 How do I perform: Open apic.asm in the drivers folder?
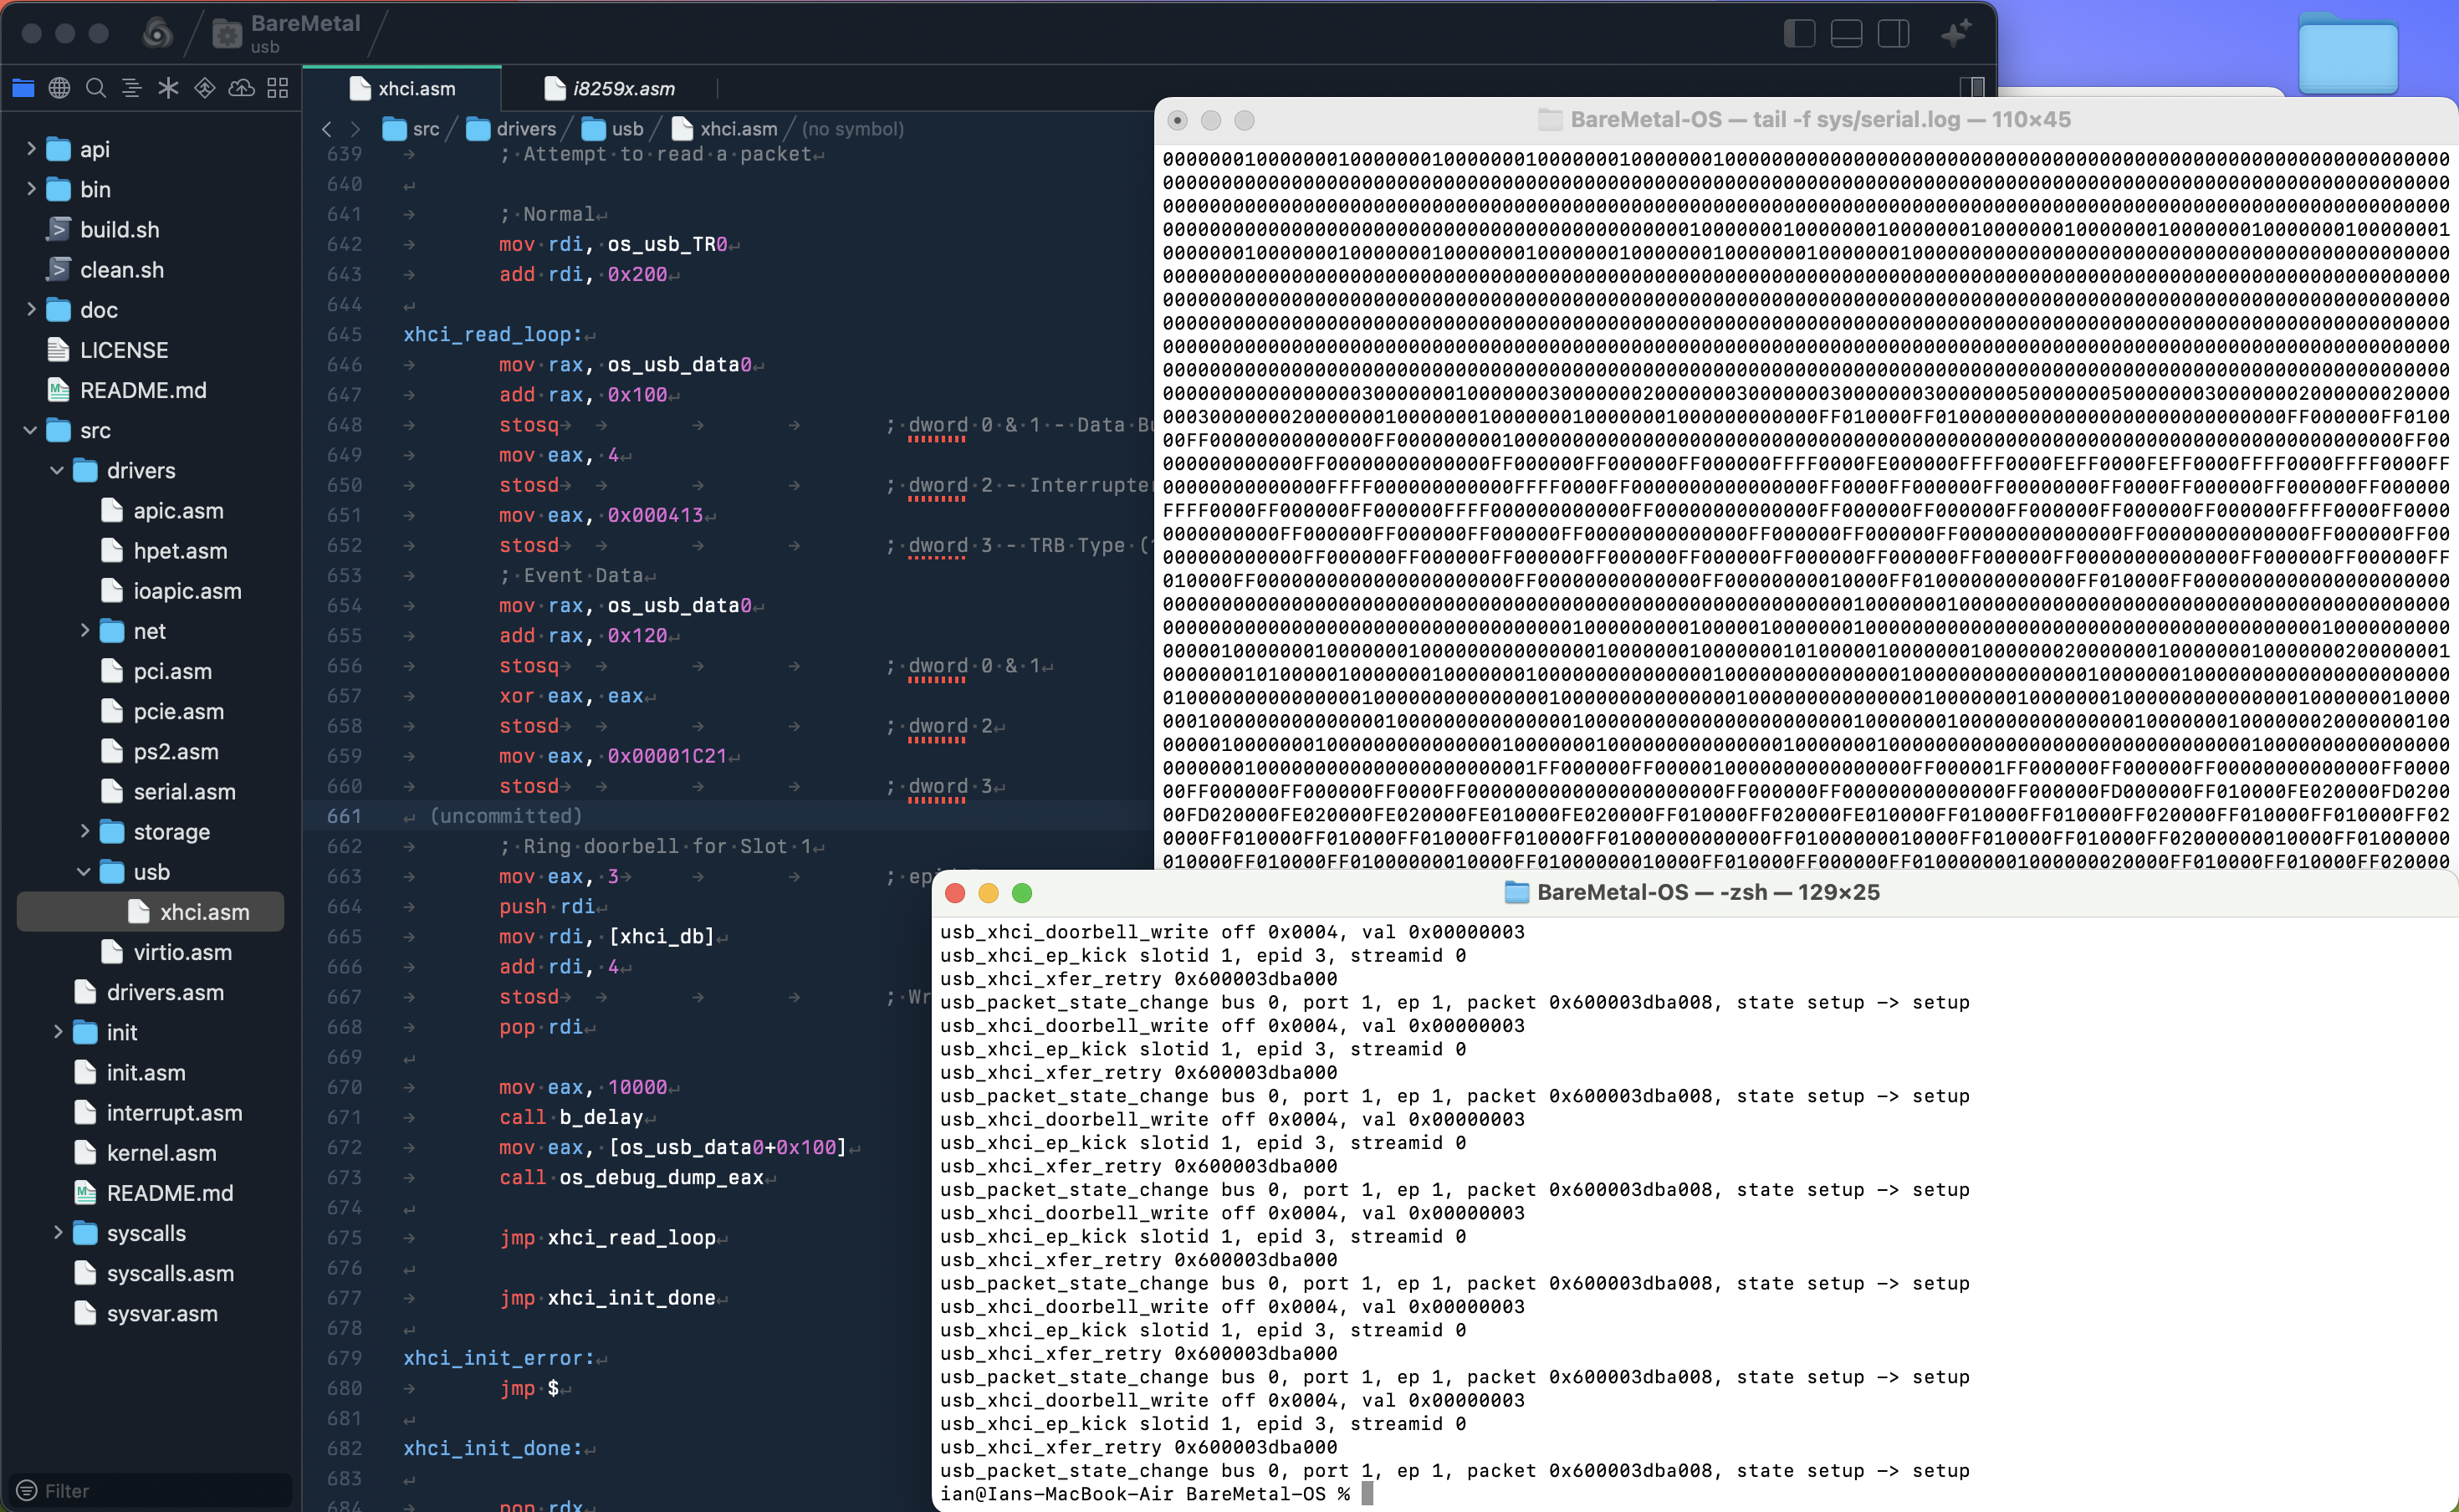[x=178, y=510]
